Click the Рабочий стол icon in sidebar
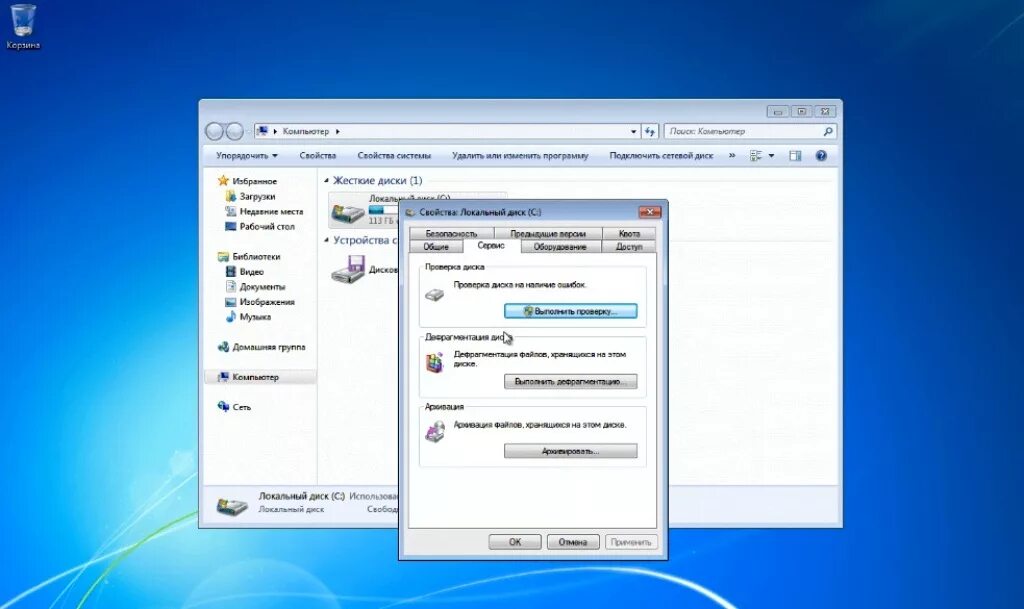 pyautogui.click(x=230, y=226)
